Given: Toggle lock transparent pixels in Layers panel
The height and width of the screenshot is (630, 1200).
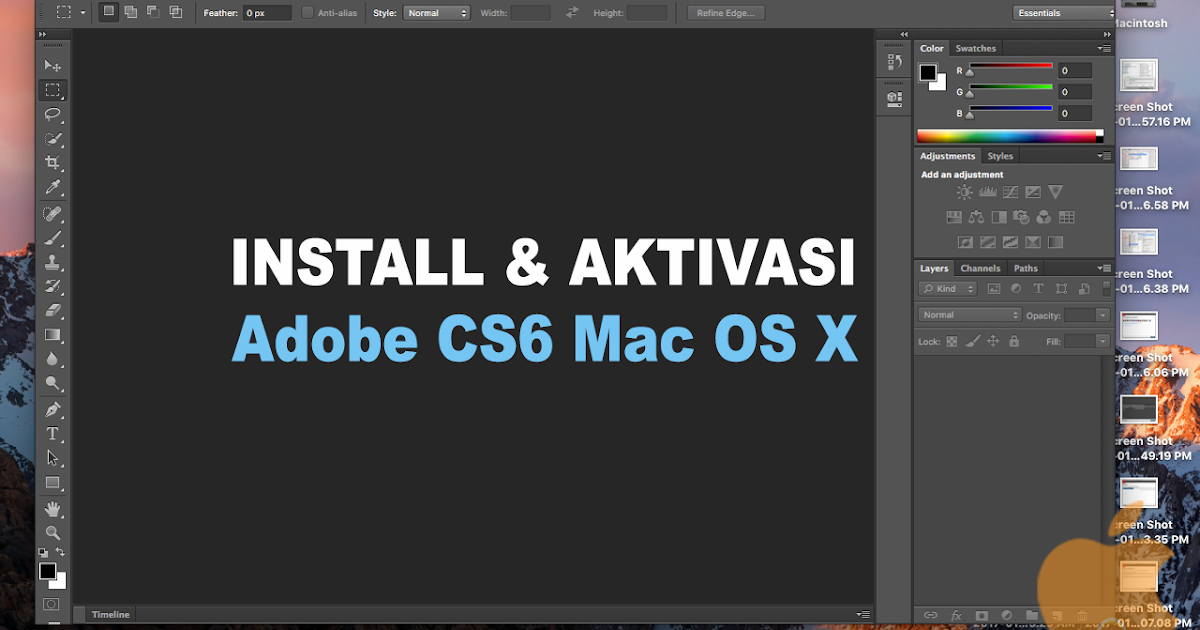Looking at the screenshot, I should 951,341.
